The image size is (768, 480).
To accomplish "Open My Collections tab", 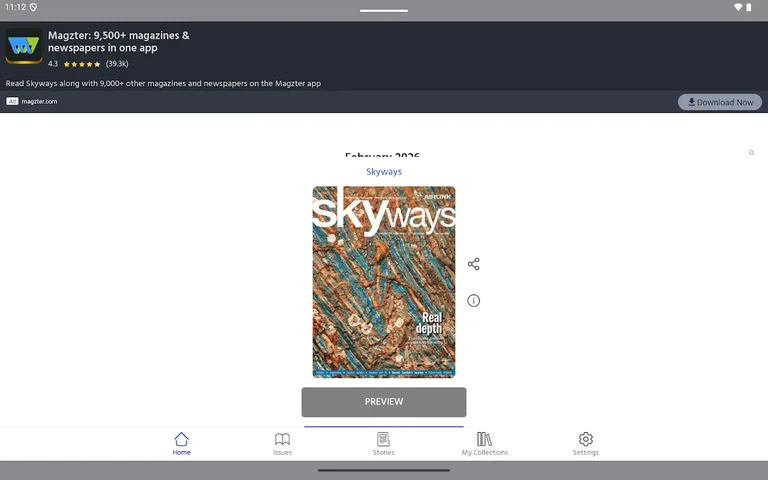I will tap(484, 443).
